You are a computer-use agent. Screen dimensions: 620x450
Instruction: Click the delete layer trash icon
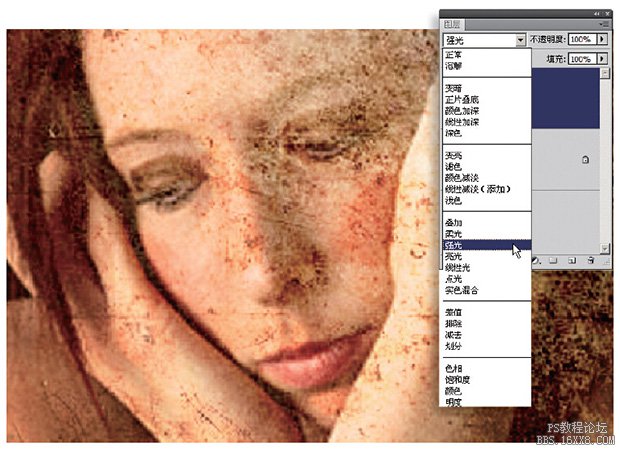591,261
